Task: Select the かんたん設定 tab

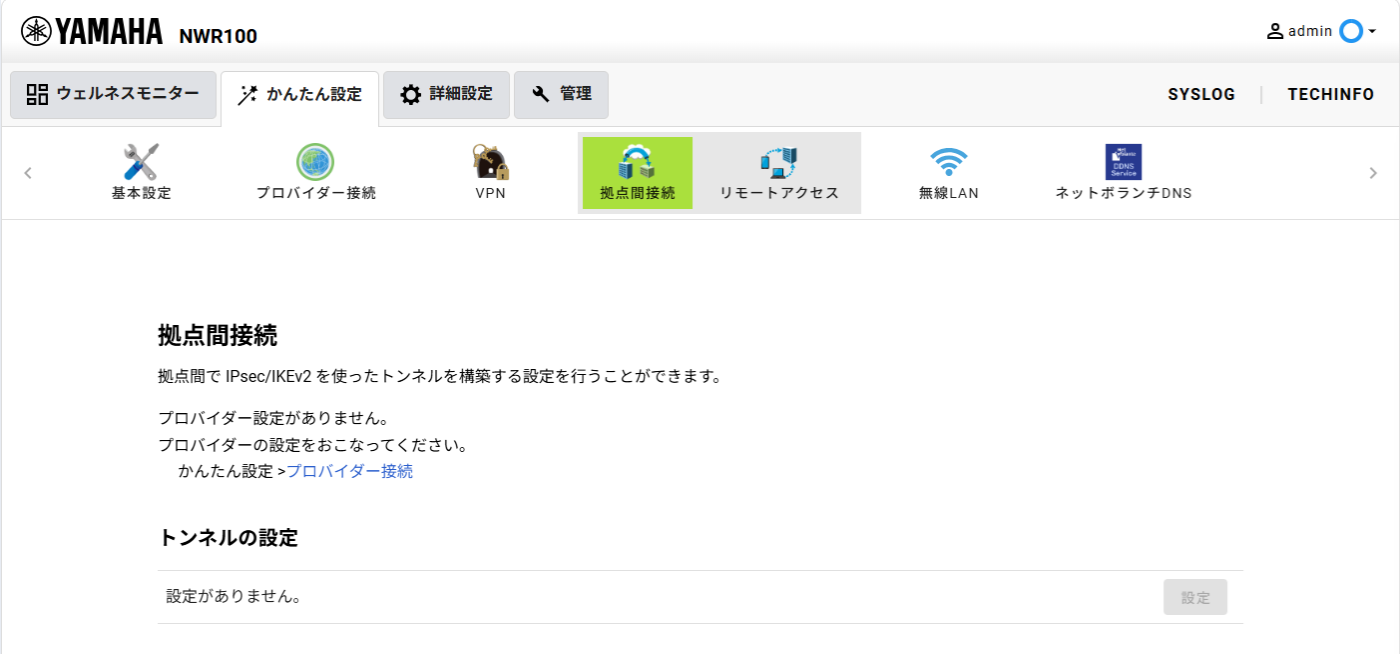Action: 300,96
